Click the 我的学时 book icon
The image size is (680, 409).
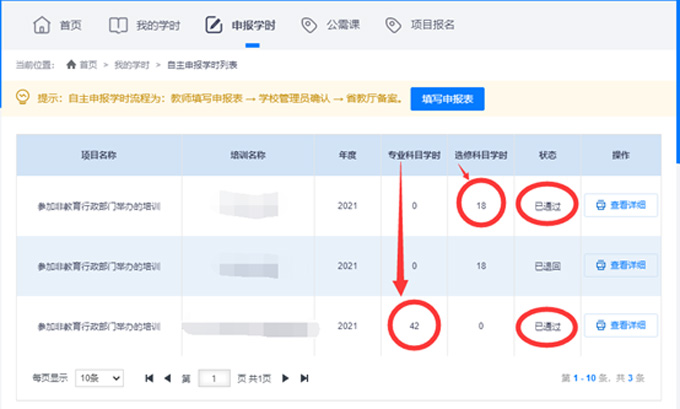tap(118, 24)
